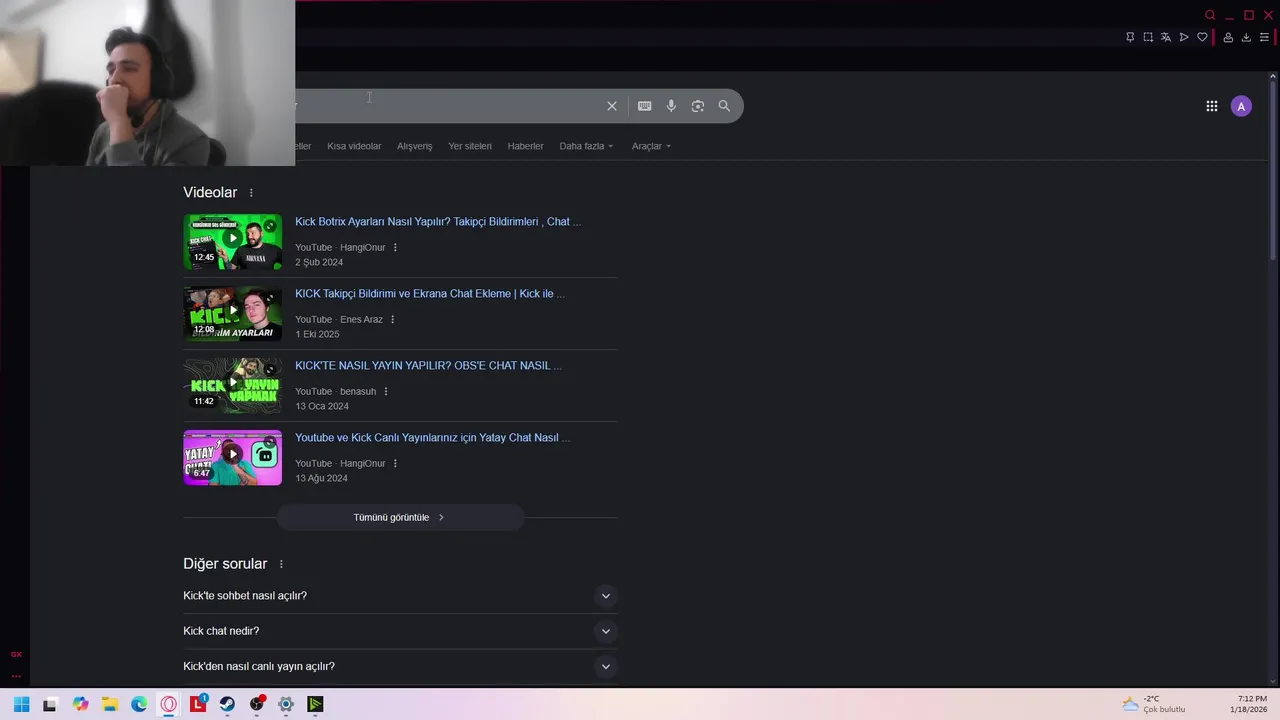Screen dimensions: 1280x720
Task: Open the Google apps grid
Action: point(1212,106)
